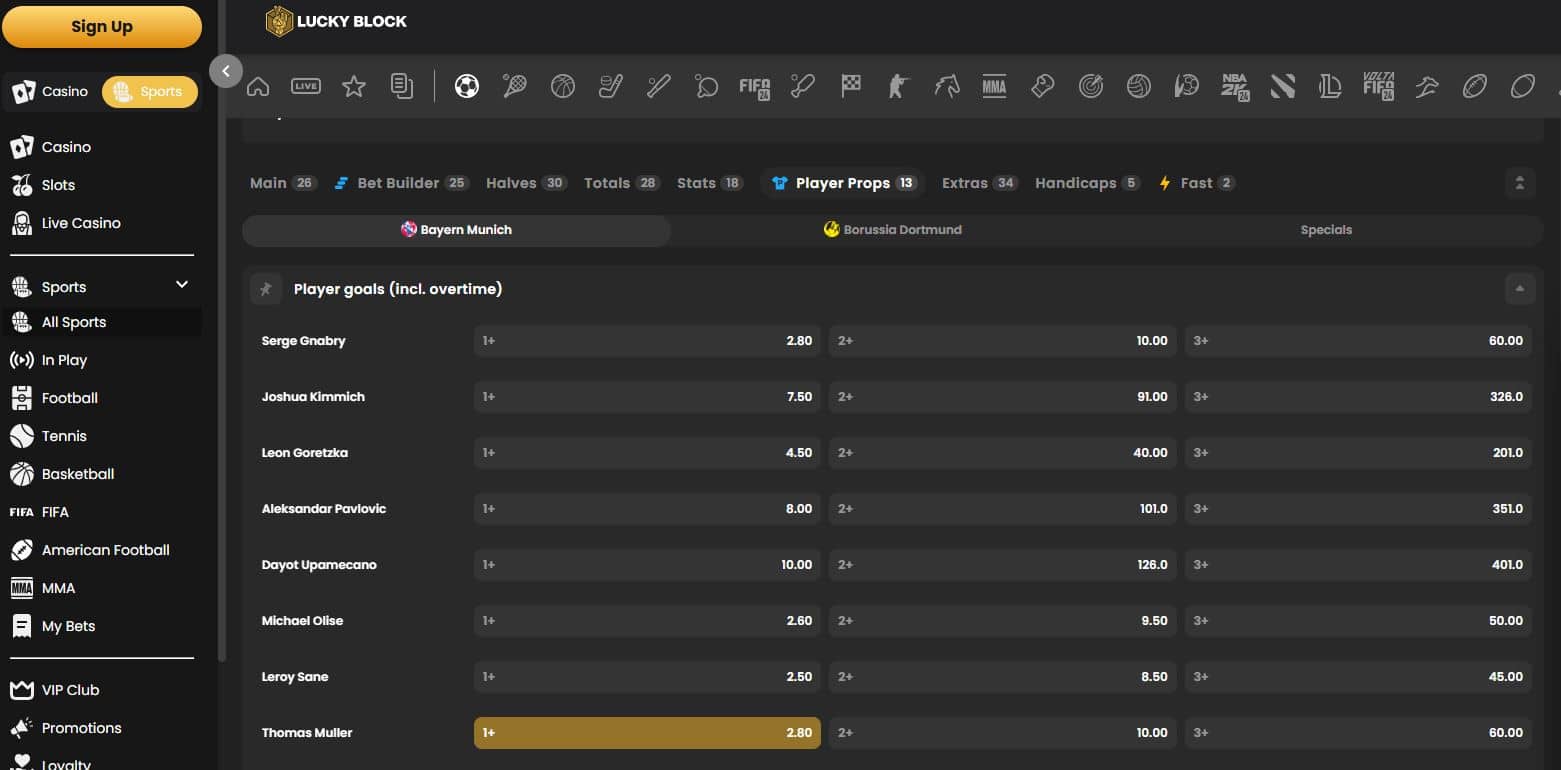Select Bayern Munich team tab
The width and height of the screenshot is (1561, 770).
456,230
